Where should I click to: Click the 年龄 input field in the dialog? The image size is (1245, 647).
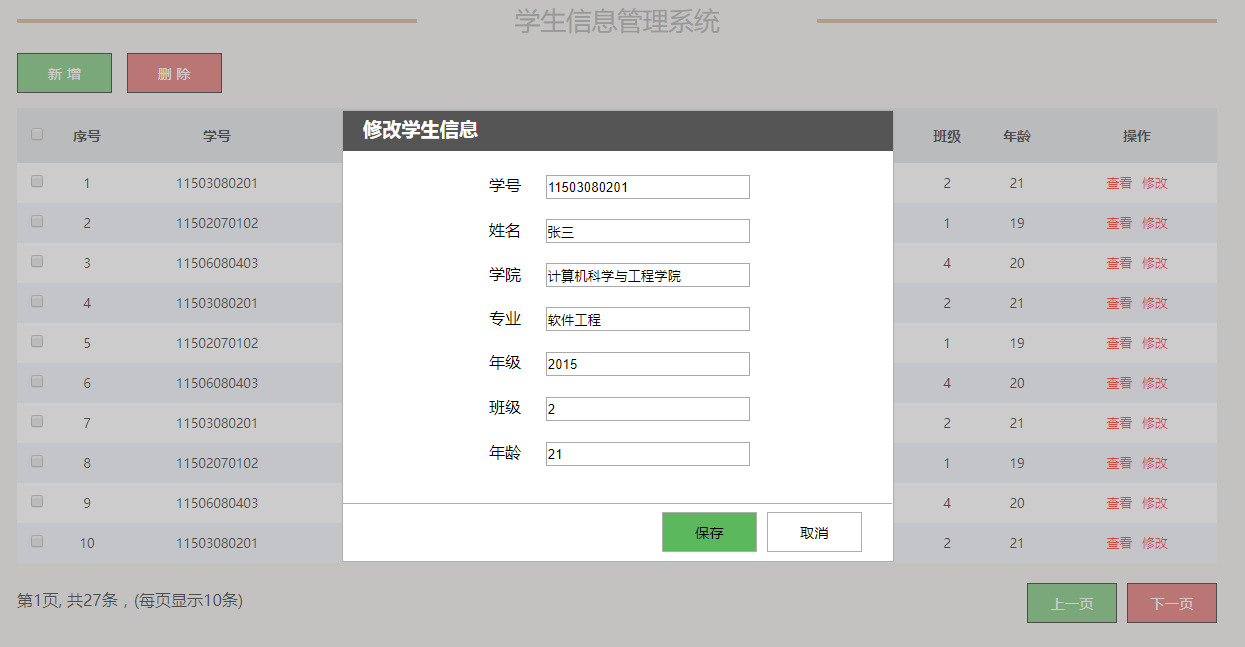[647, 454]
